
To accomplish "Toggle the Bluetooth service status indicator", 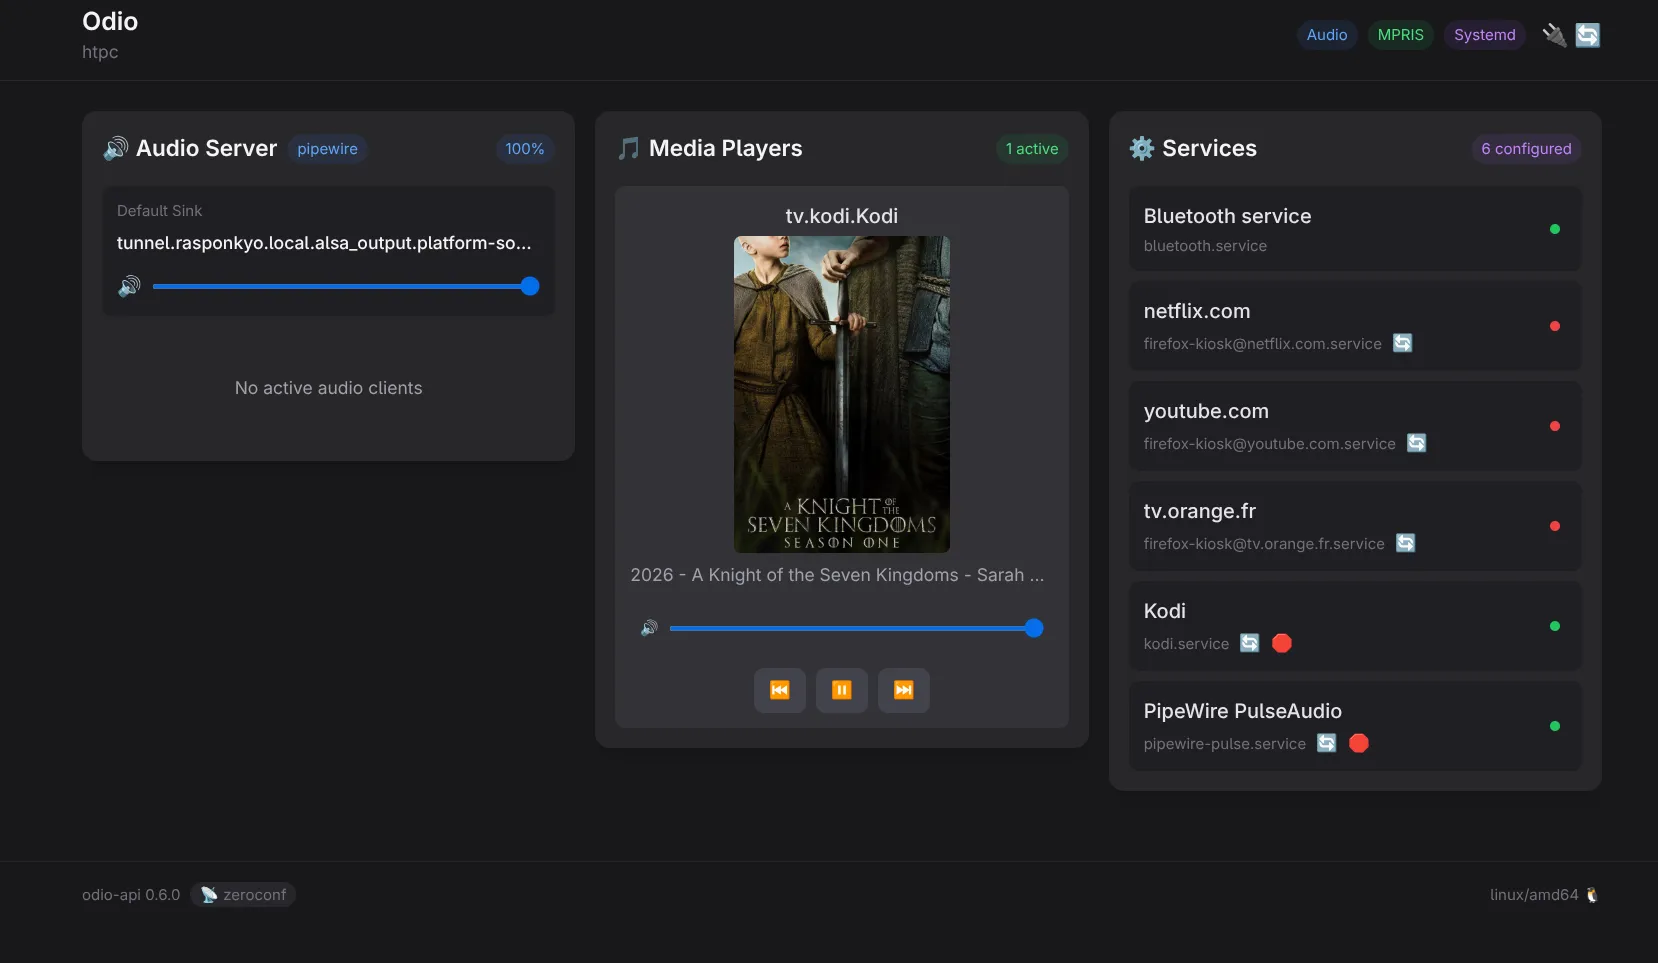I will [1555, 229].
